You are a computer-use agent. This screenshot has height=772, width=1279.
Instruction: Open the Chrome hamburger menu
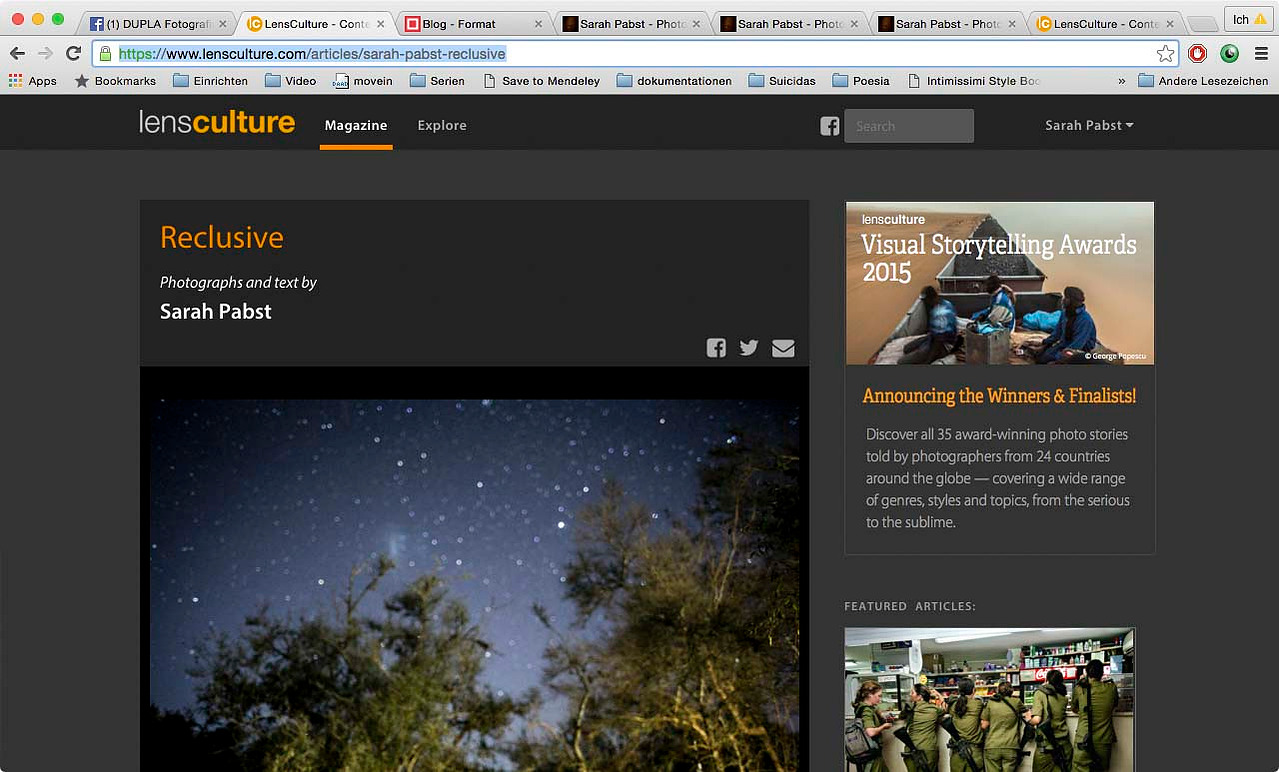pyautogui.click(x=1261, y=54)
